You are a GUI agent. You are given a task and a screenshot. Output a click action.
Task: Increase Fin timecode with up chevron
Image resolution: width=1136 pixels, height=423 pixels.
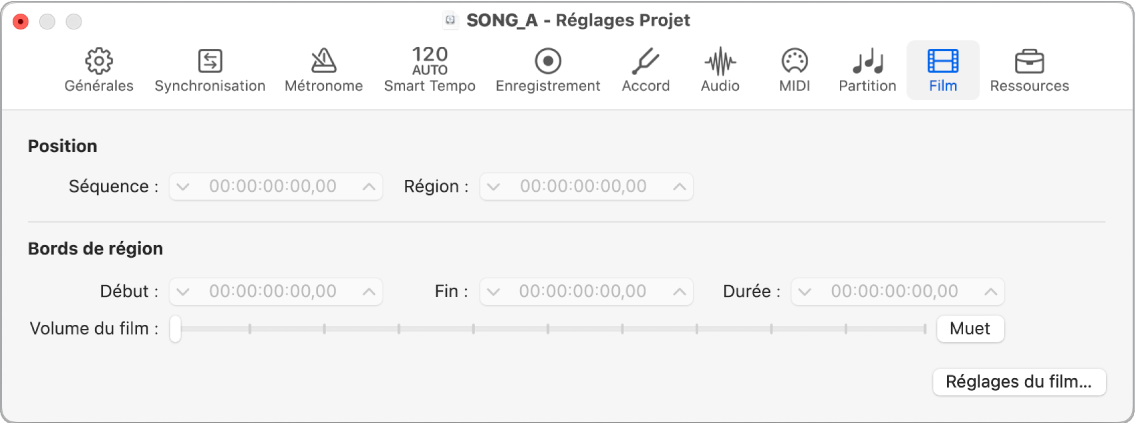(679, 292)
